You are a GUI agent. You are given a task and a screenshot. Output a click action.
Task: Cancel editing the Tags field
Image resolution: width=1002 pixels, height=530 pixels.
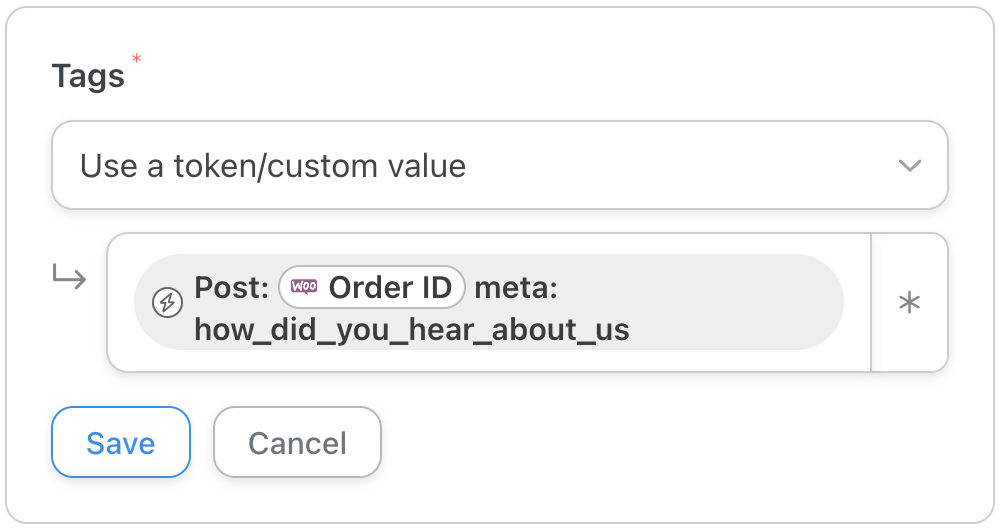(297, 443)
